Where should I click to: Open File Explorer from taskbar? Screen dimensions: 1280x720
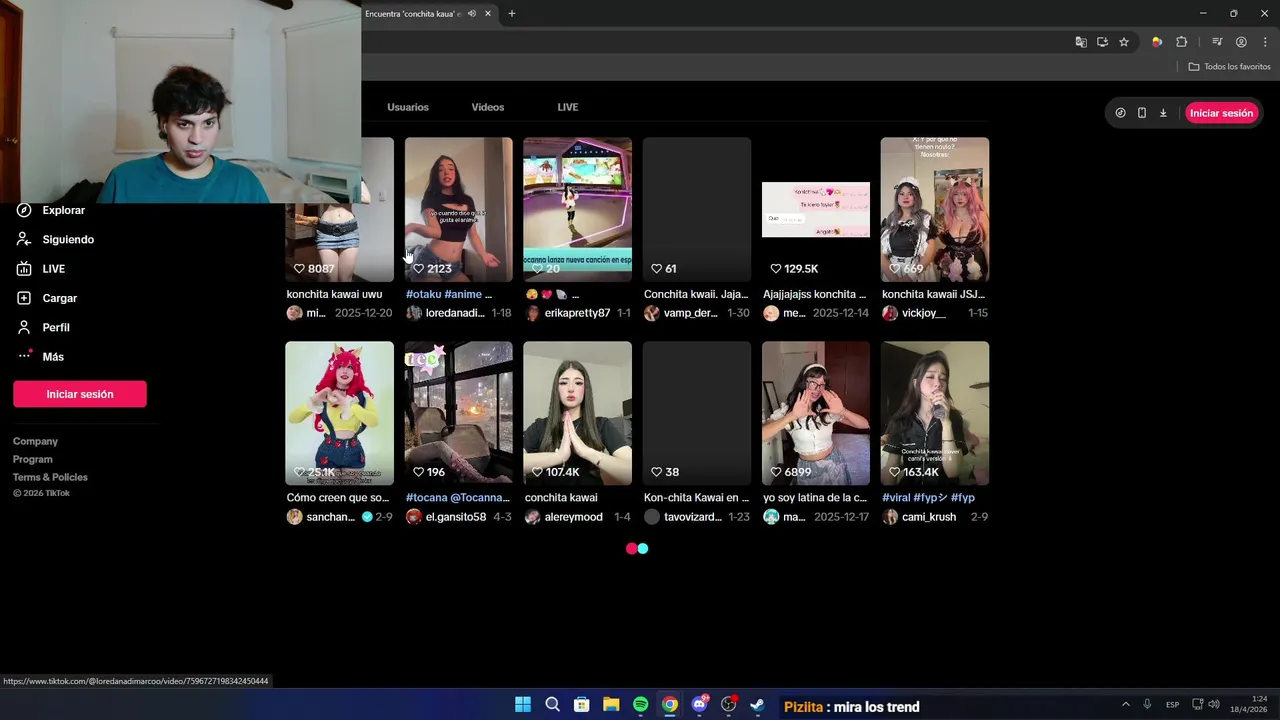coord(611,705)
